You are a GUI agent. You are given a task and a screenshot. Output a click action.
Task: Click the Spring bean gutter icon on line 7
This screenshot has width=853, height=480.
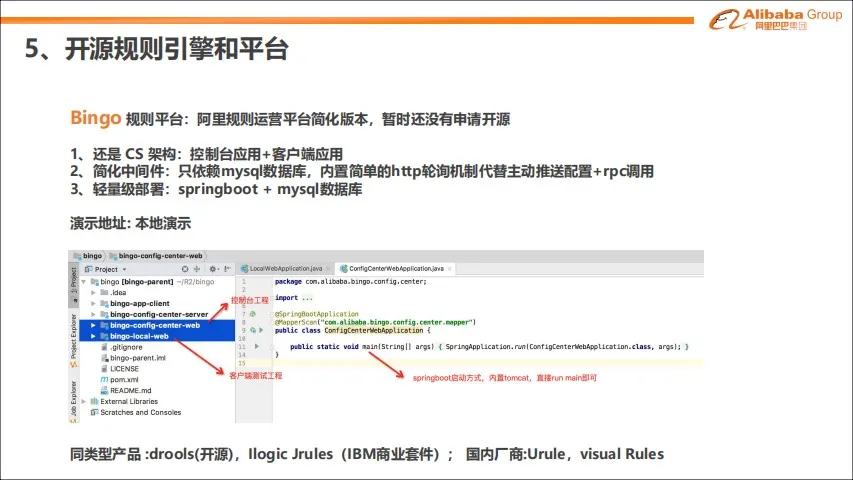click(253, 314)
